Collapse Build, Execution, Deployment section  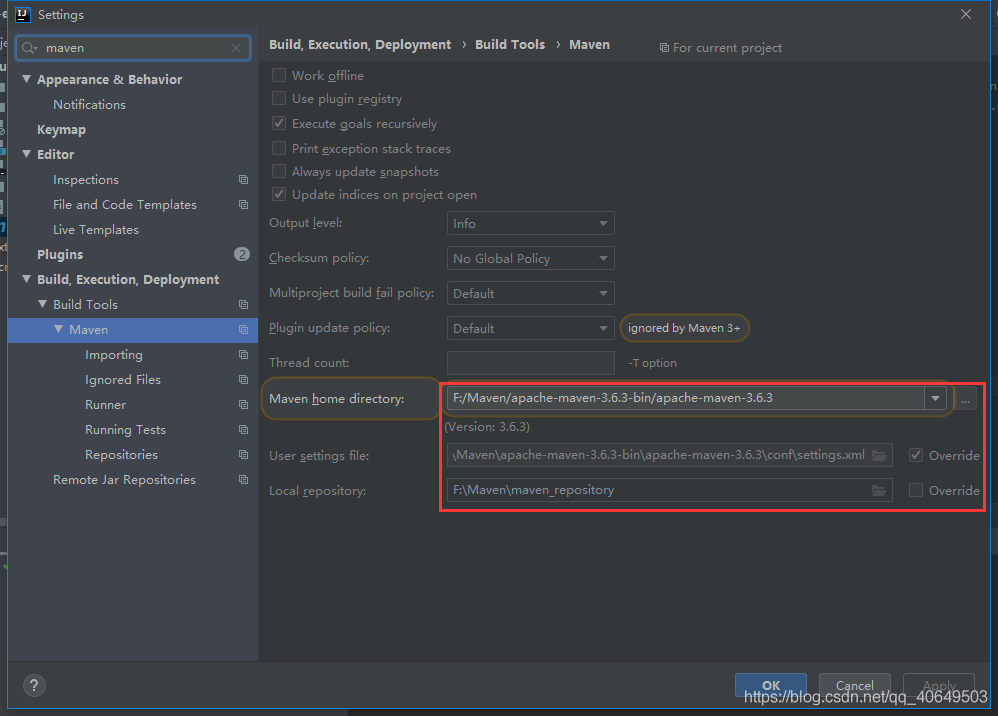click(x=27, y=279)
